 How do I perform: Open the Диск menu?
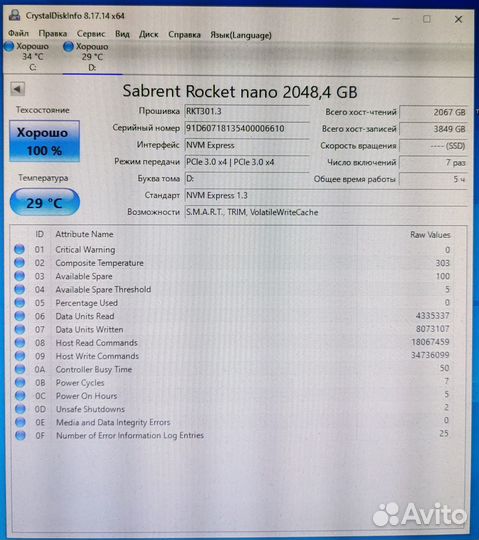[x=148, y=34]
